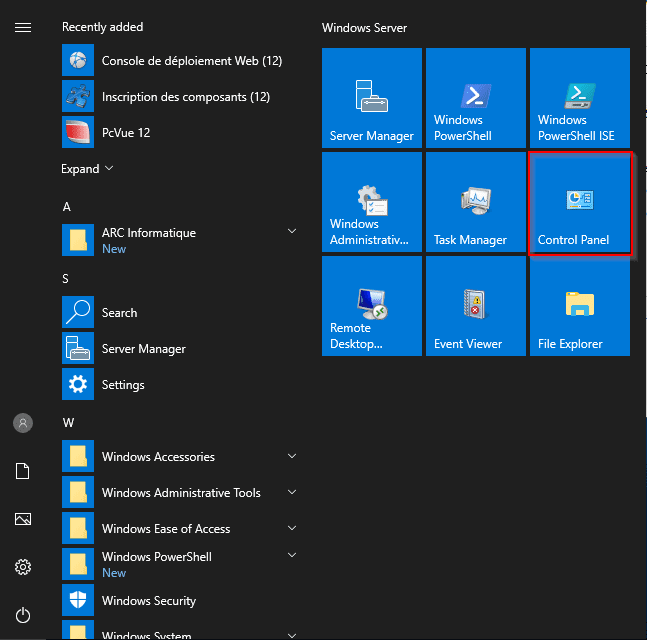Screen dimensions: 647x640
Task: Open Remote Desktop tile
Action: [x=372, y=306]
